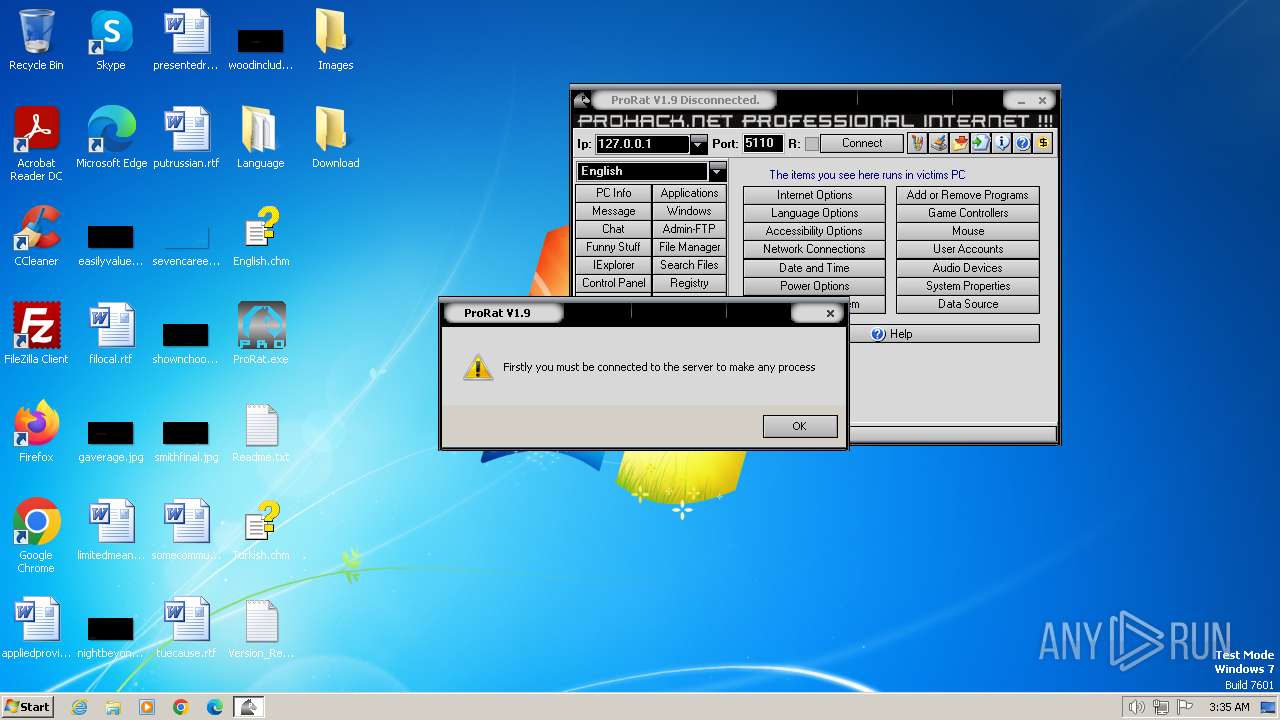This screenshot has width=1280, height=720.
Task: Select Funny Stuff menu button
Action: point(613,247)
